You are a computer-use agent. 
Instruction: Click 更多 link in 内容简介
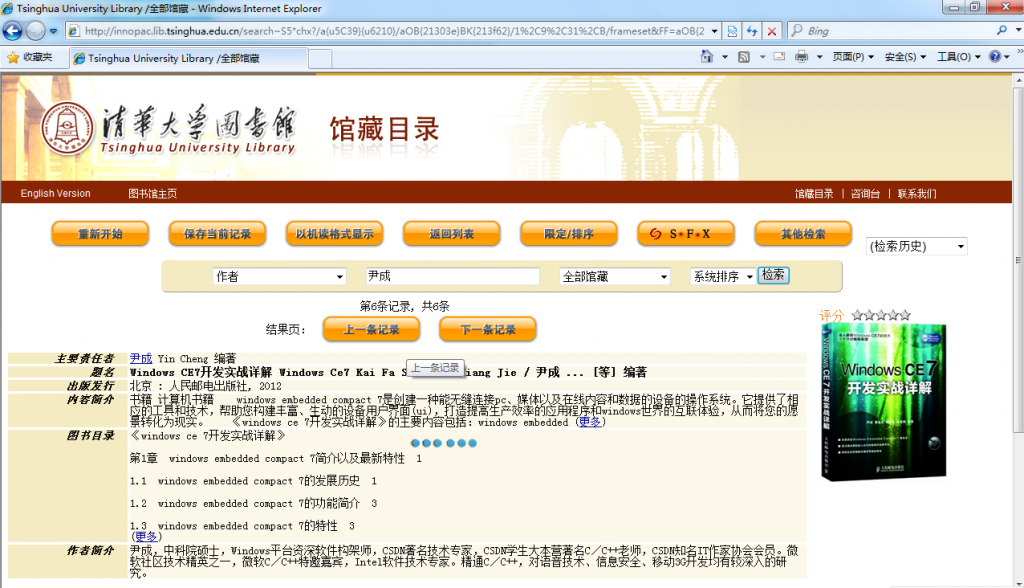point(590,422)
